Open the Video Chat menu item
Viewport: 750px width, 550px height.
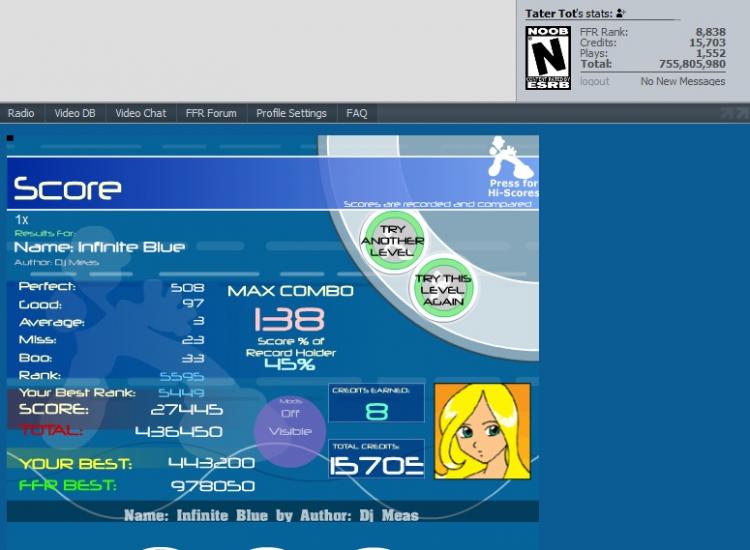pos(141,113)
